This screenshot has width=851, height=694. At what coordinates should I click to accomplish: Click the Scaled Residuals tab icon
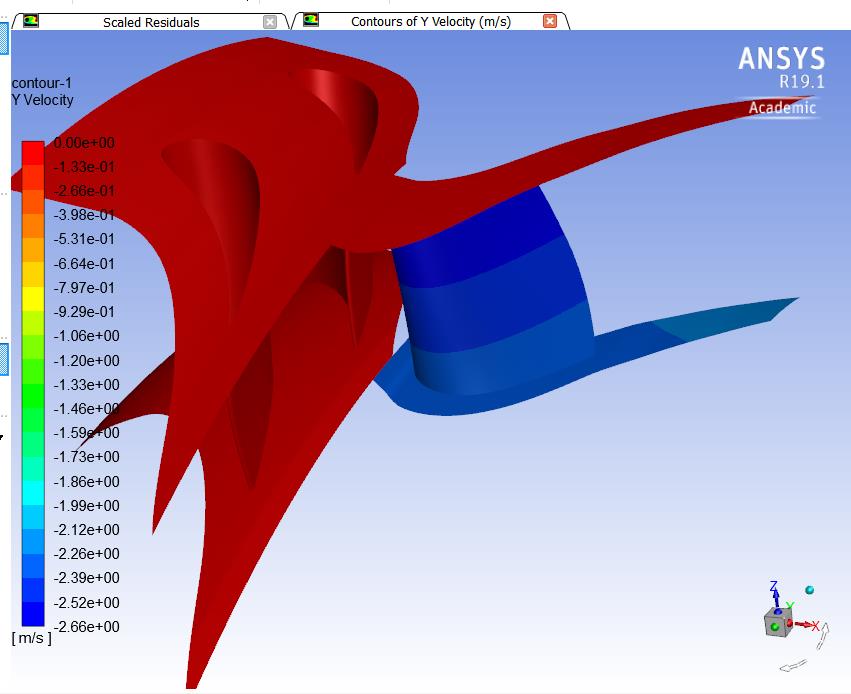point(31,21)
